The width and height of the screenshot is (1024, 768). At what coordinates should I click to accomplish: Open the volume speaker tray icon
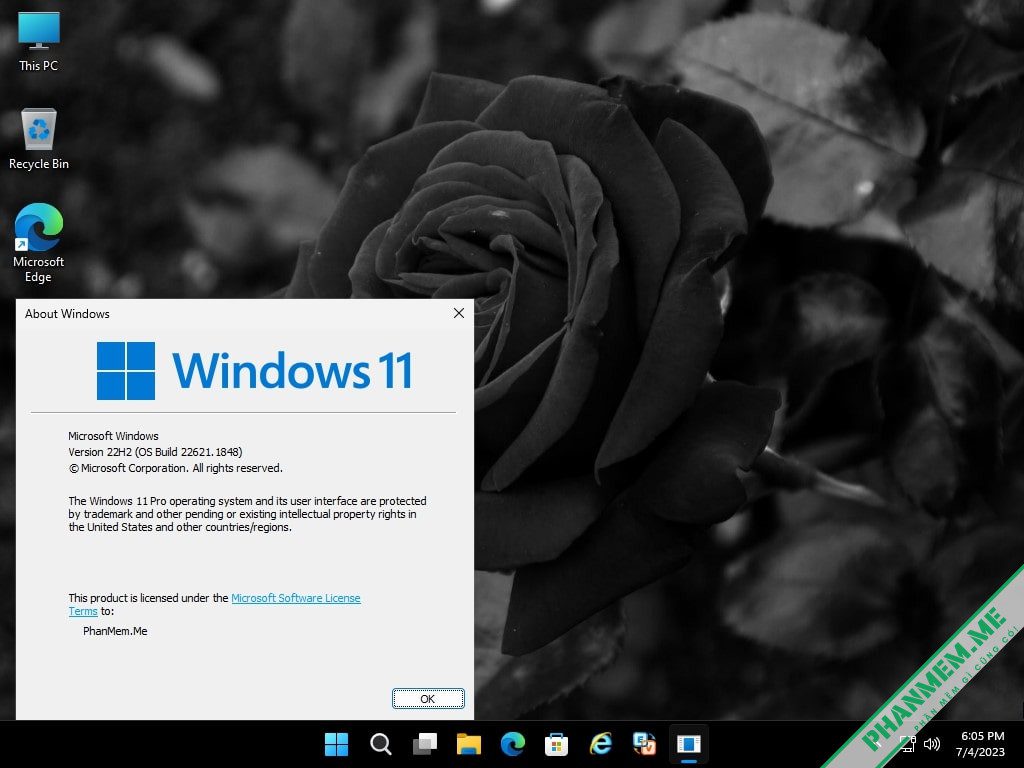(x=932, y=744)
